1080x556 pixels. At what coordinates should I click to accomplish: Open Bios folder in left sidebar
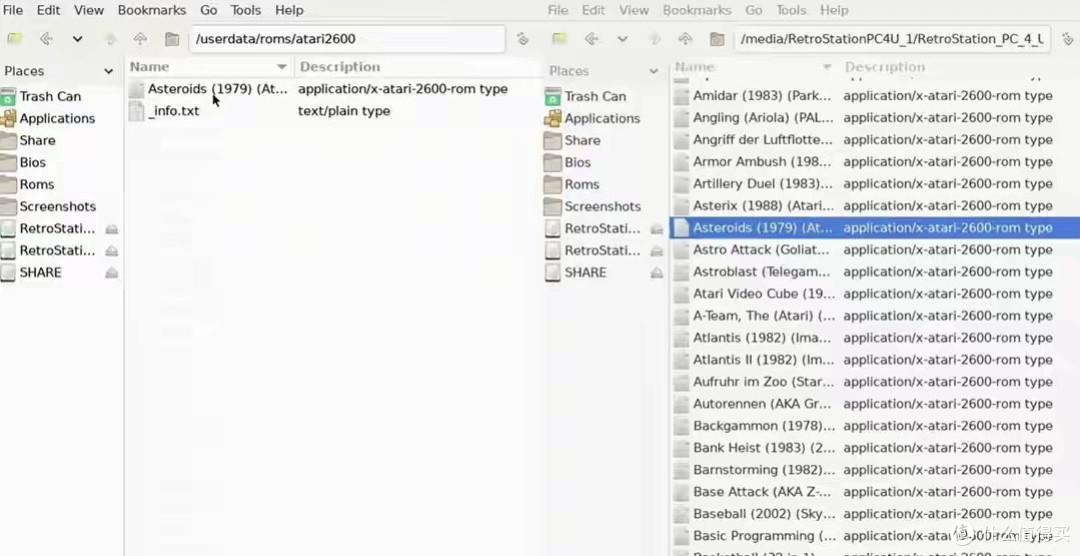[32, 163]
